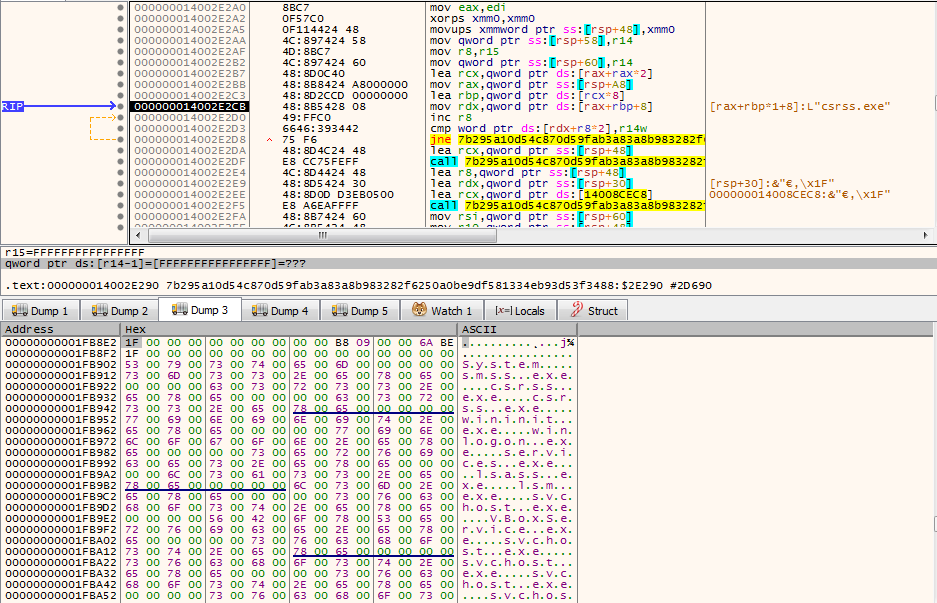Click ASCII text 's.m.s.s...e.x.e.'
The image size is (937, 603).
(518, 375)
